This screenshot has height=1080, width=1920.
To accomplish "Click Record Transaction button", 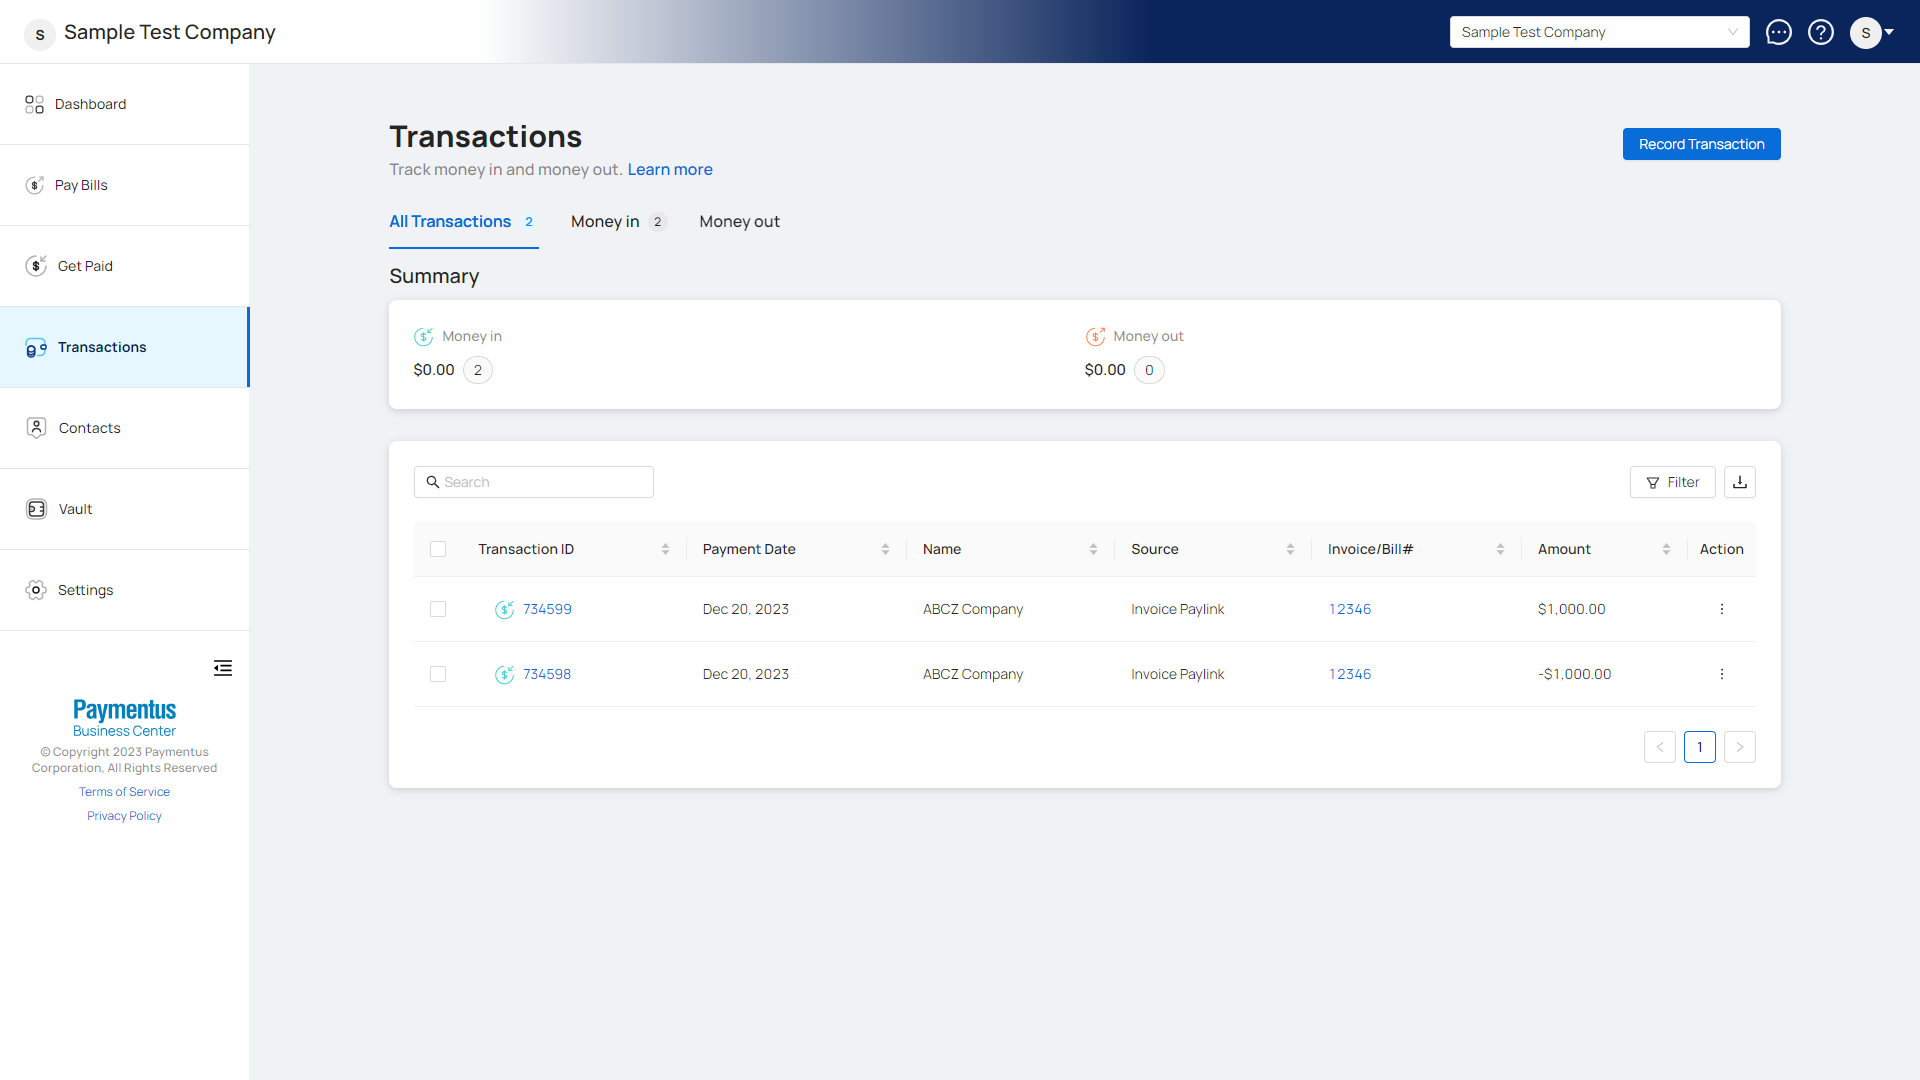I will coord(1701,144).
